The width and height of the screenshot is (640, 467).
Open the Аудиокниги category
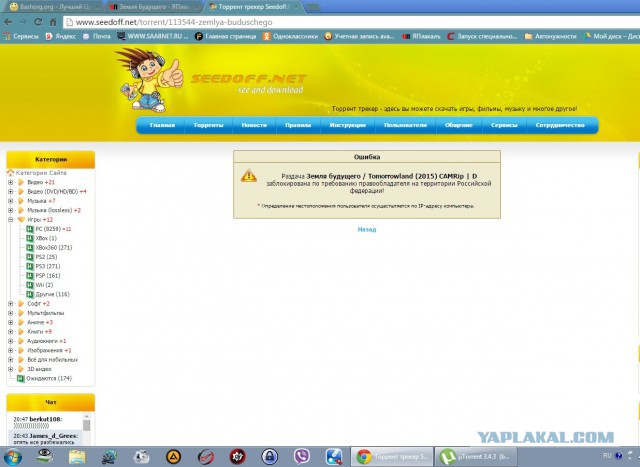pyautogui.click(x=46, y=341)
